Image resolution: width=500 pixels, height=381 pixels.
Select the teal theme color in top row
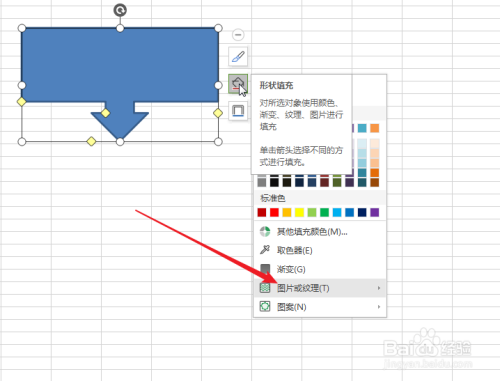362,128
